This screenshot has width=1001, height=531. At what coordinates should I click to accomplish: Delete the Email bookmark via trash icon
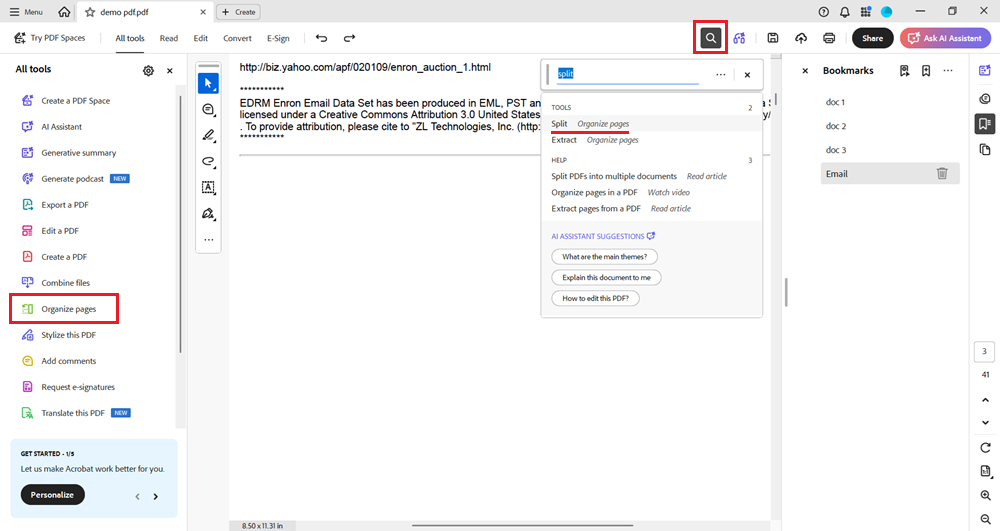[x=942, y=174]
